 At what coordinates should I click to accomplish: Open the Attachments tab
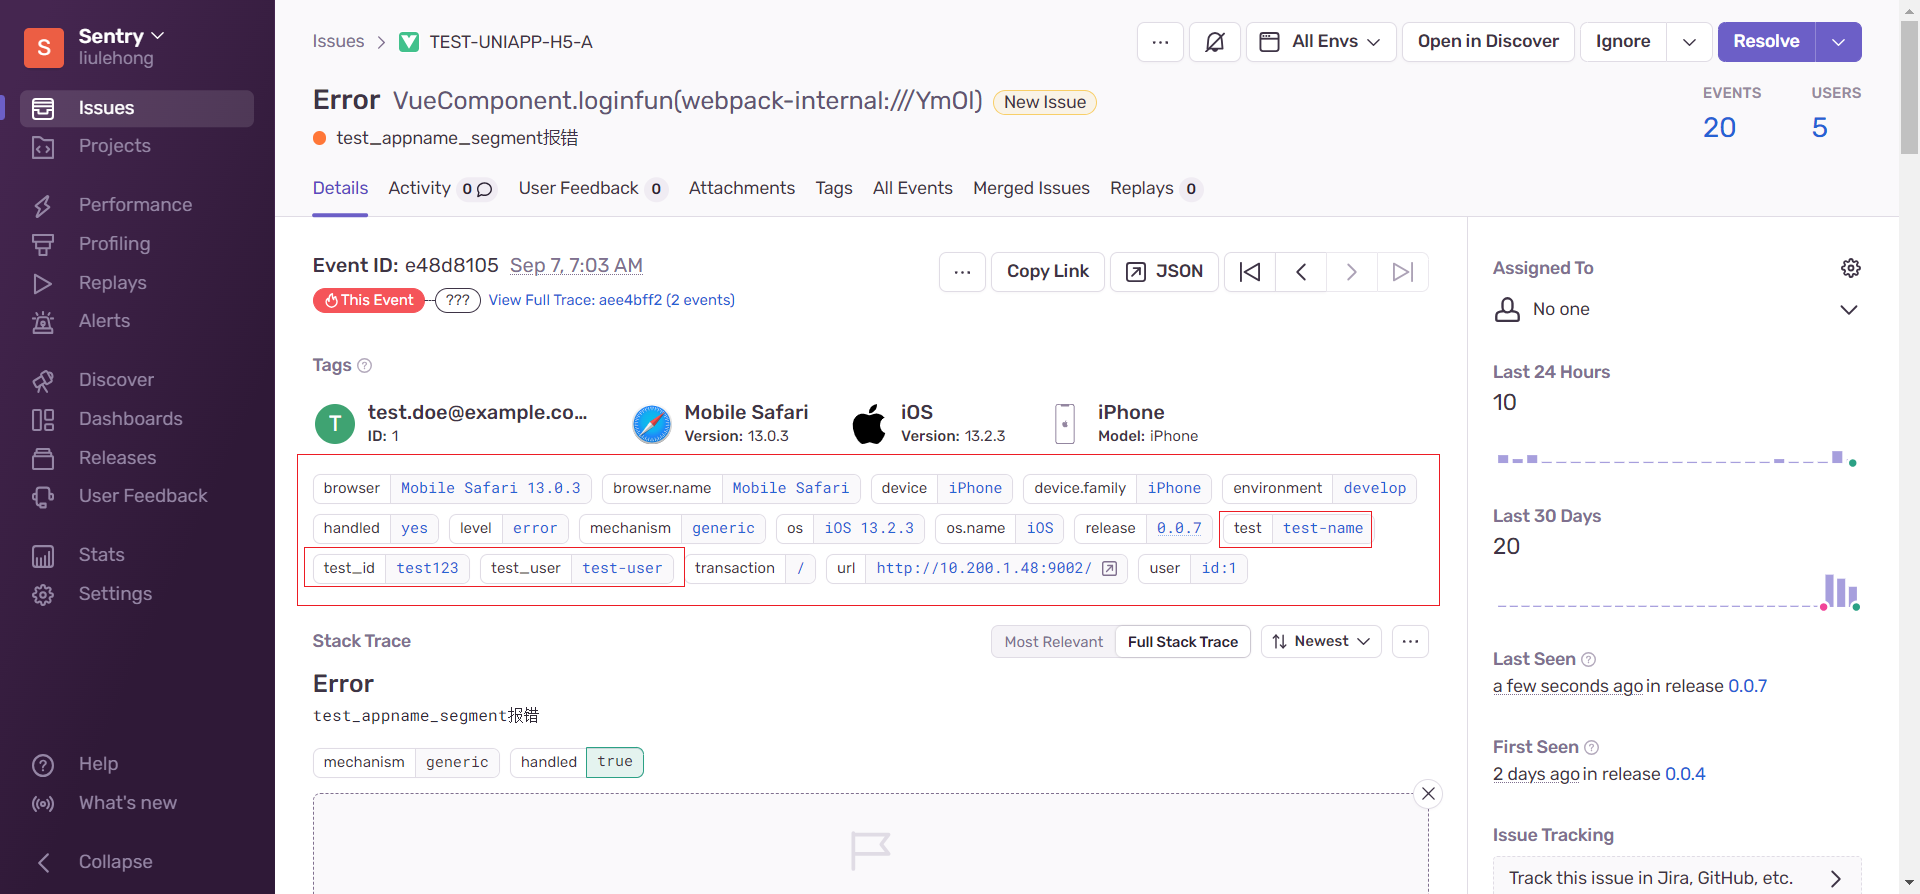(742, 189)
